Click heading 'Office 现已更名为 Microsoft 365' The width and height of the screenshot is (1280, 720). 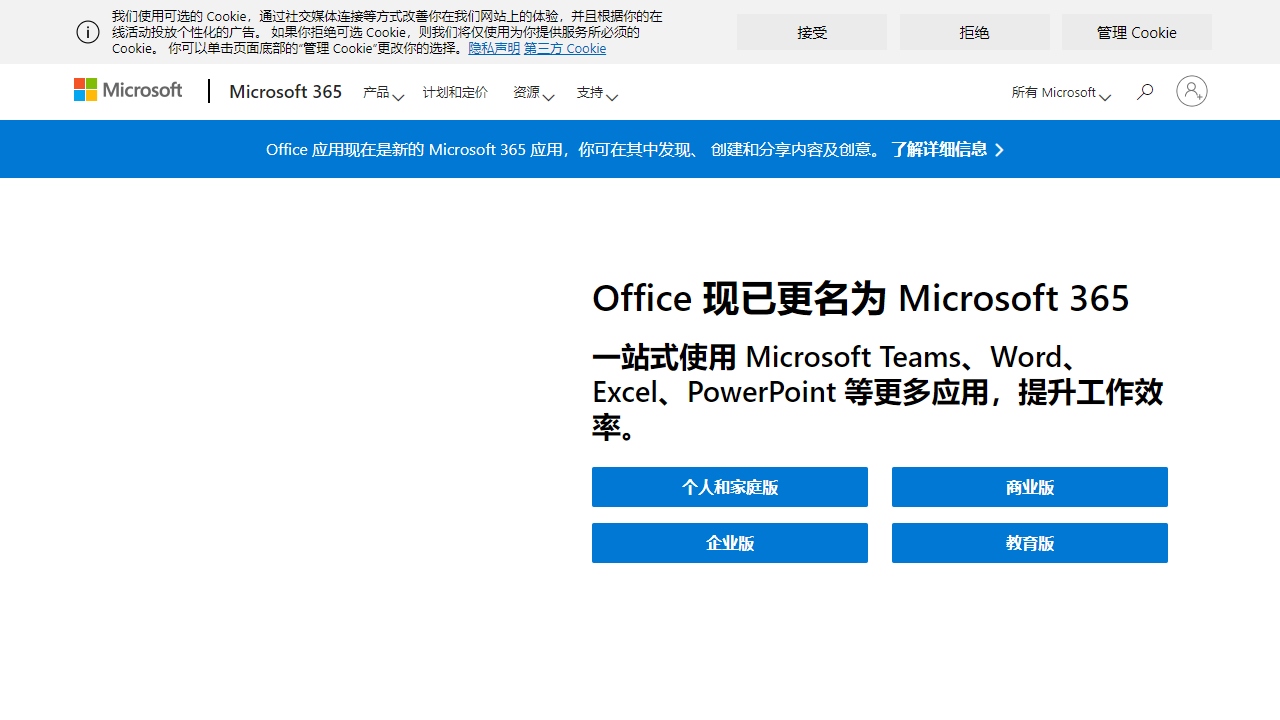coord(861,298)
